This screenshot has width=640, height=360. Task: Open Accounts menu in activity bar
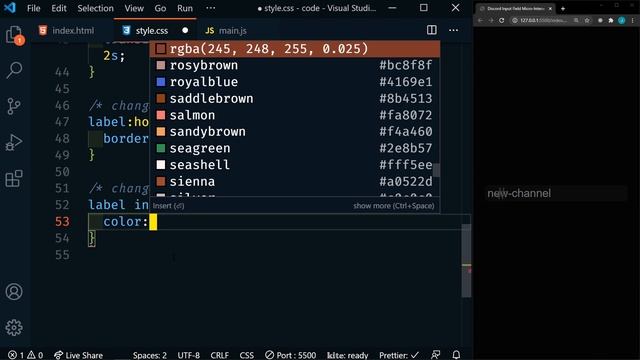click(x=14, y=291)
